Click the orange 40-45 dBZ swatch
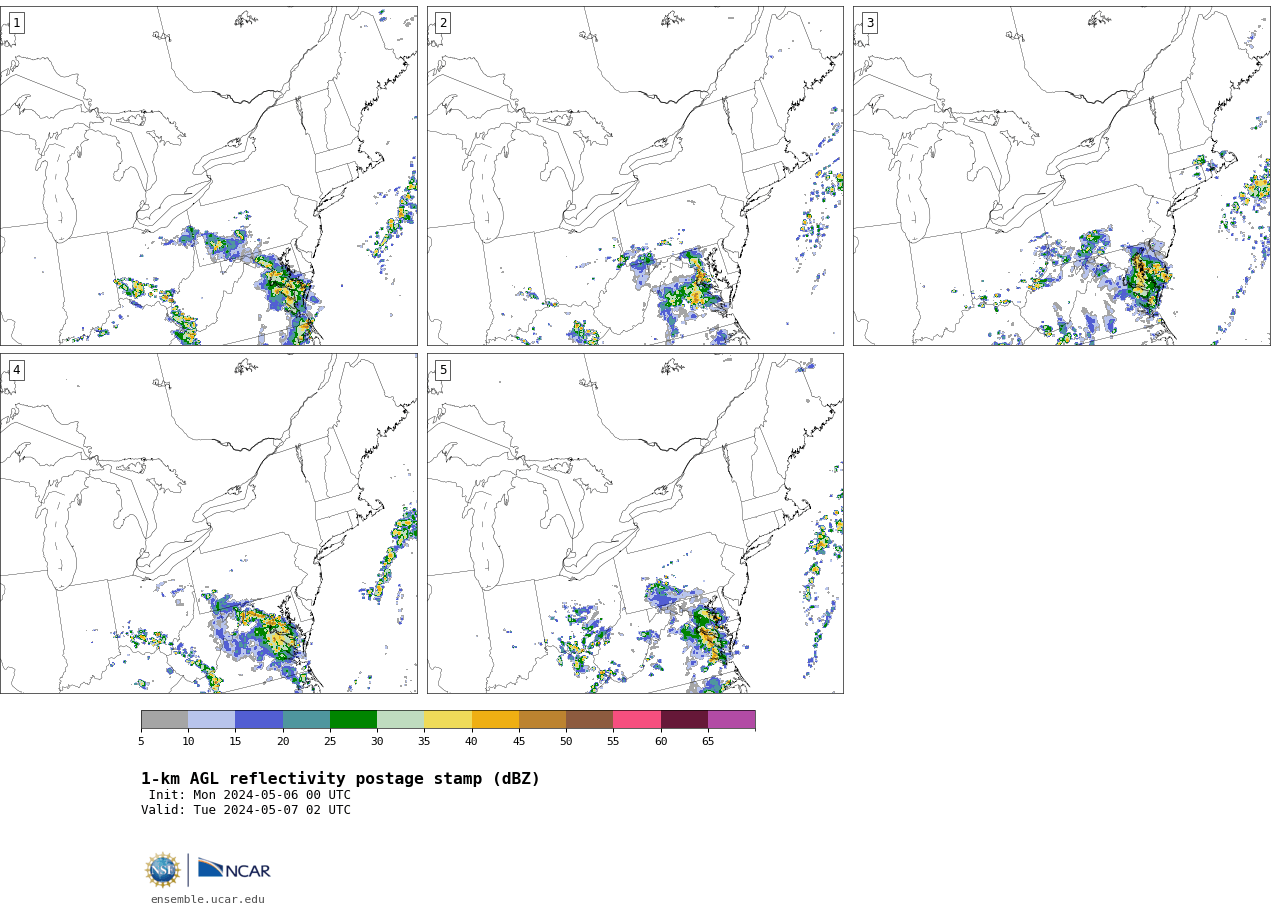Image resolution: width=1280 pixels, height=910 pixels. click(495, 720)
